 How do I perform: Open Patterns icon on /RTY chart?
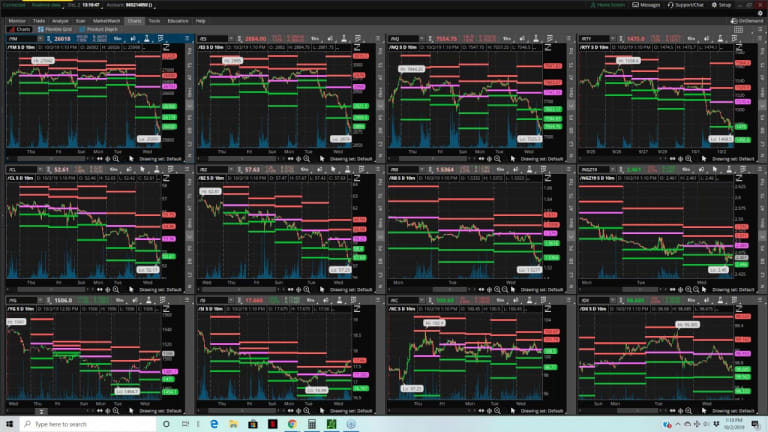tap(734, 39)
